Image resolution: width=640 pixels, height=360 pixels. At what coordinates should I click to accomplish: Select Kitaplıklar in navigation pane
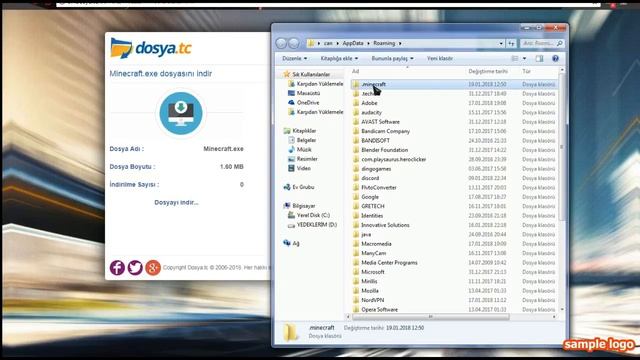[304, 131]
